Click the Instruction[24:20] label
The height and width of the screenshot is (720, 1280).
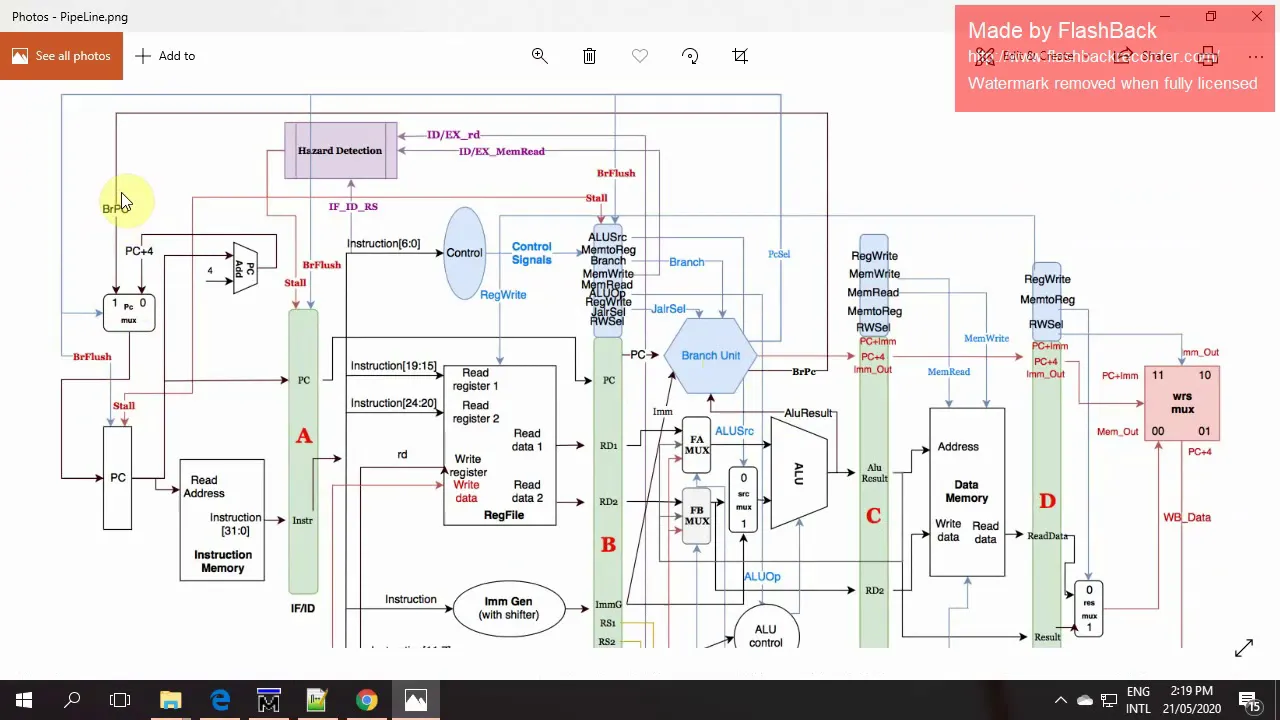point(393,403)
